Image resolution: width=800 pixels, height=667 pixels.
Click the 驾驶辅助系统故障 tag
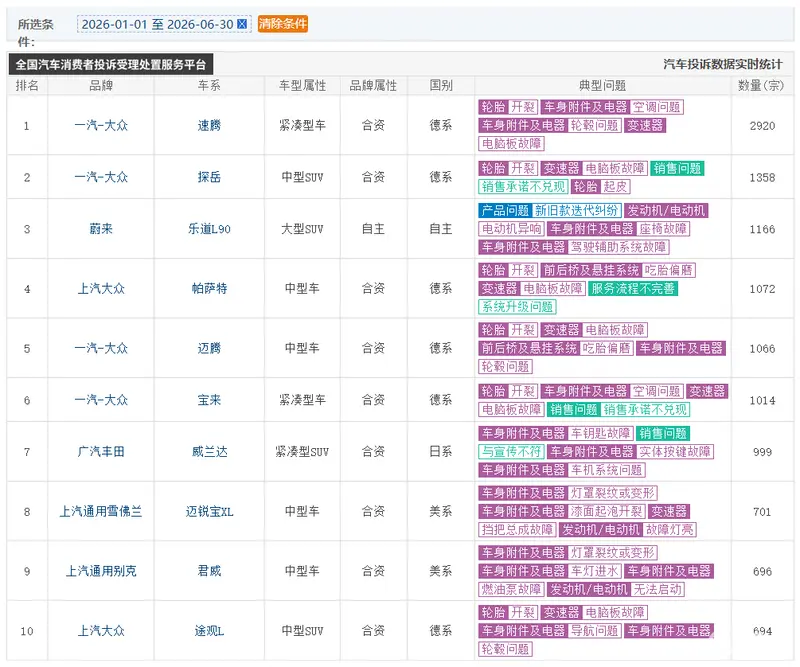(x=618, y=247)
